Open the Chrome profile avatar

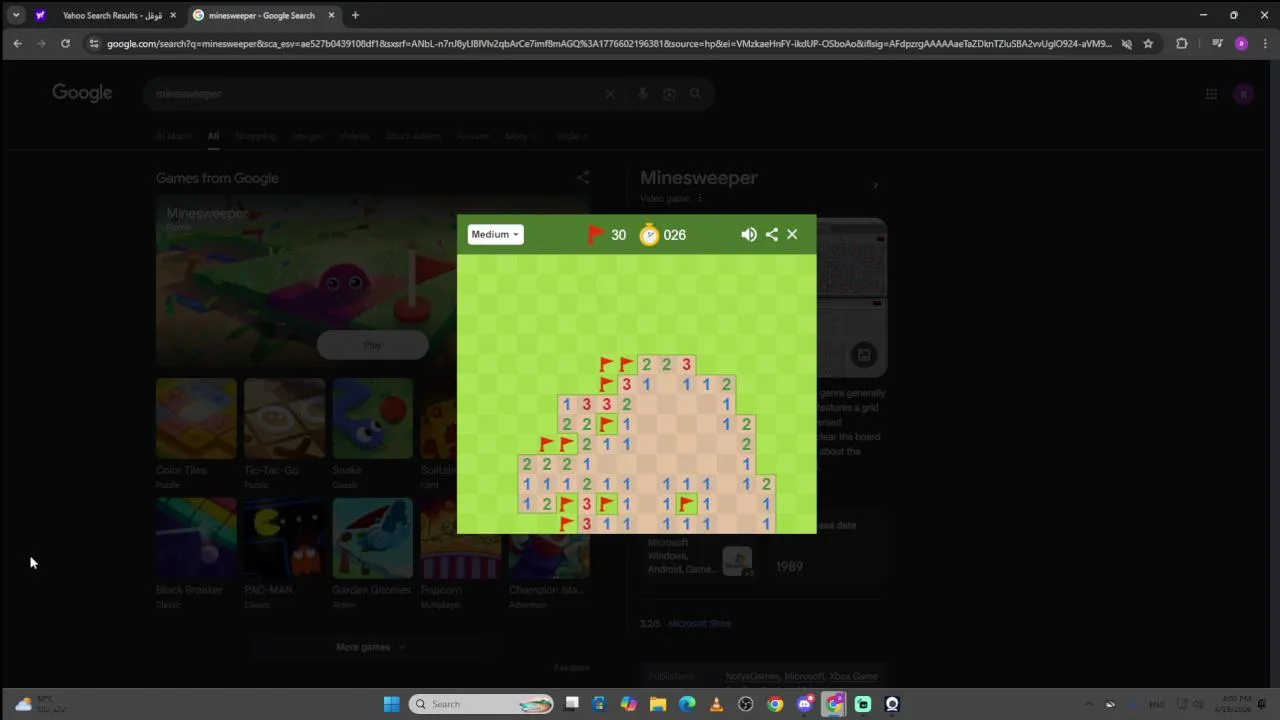coord(1241,43)
